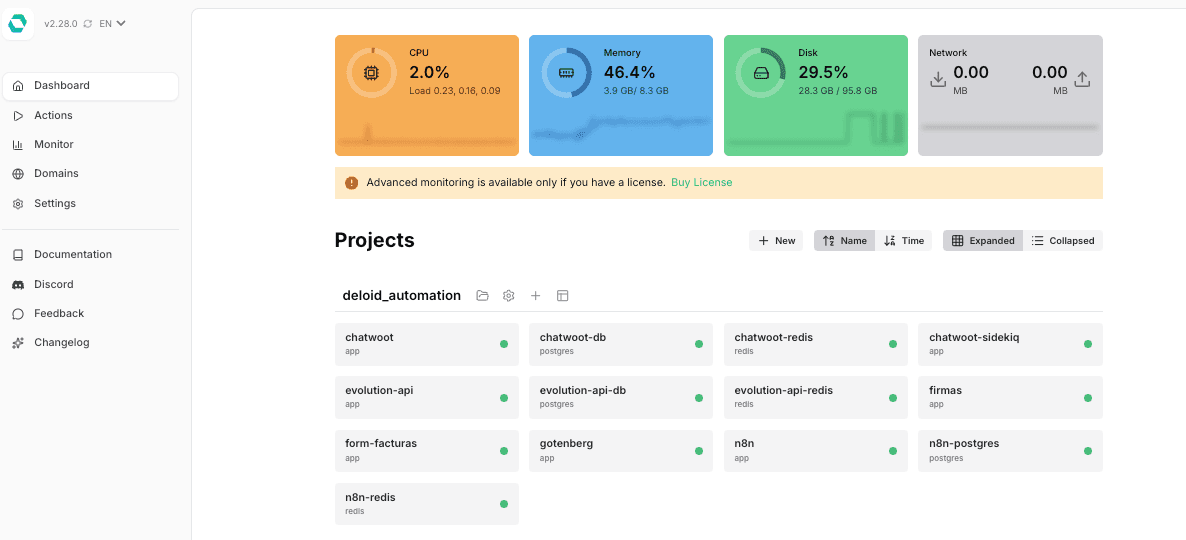Click the Network upload arrow icon

[x=1082, y=79]
